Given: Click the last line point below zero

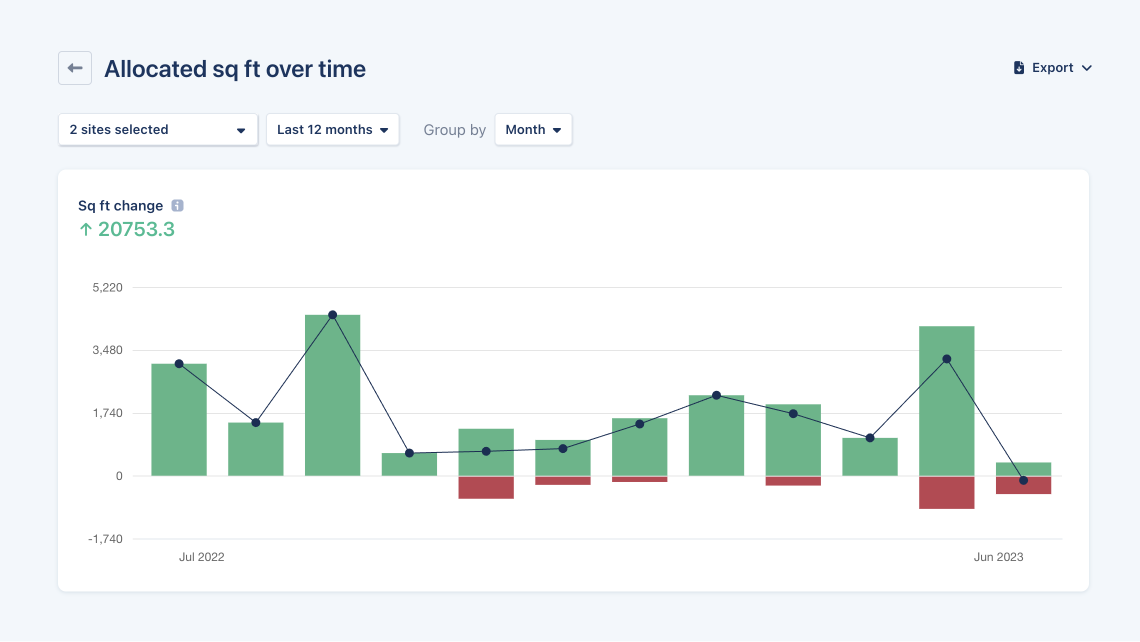Looking at the screenshot, I should pyautogui.click(x=1023, y=481).
